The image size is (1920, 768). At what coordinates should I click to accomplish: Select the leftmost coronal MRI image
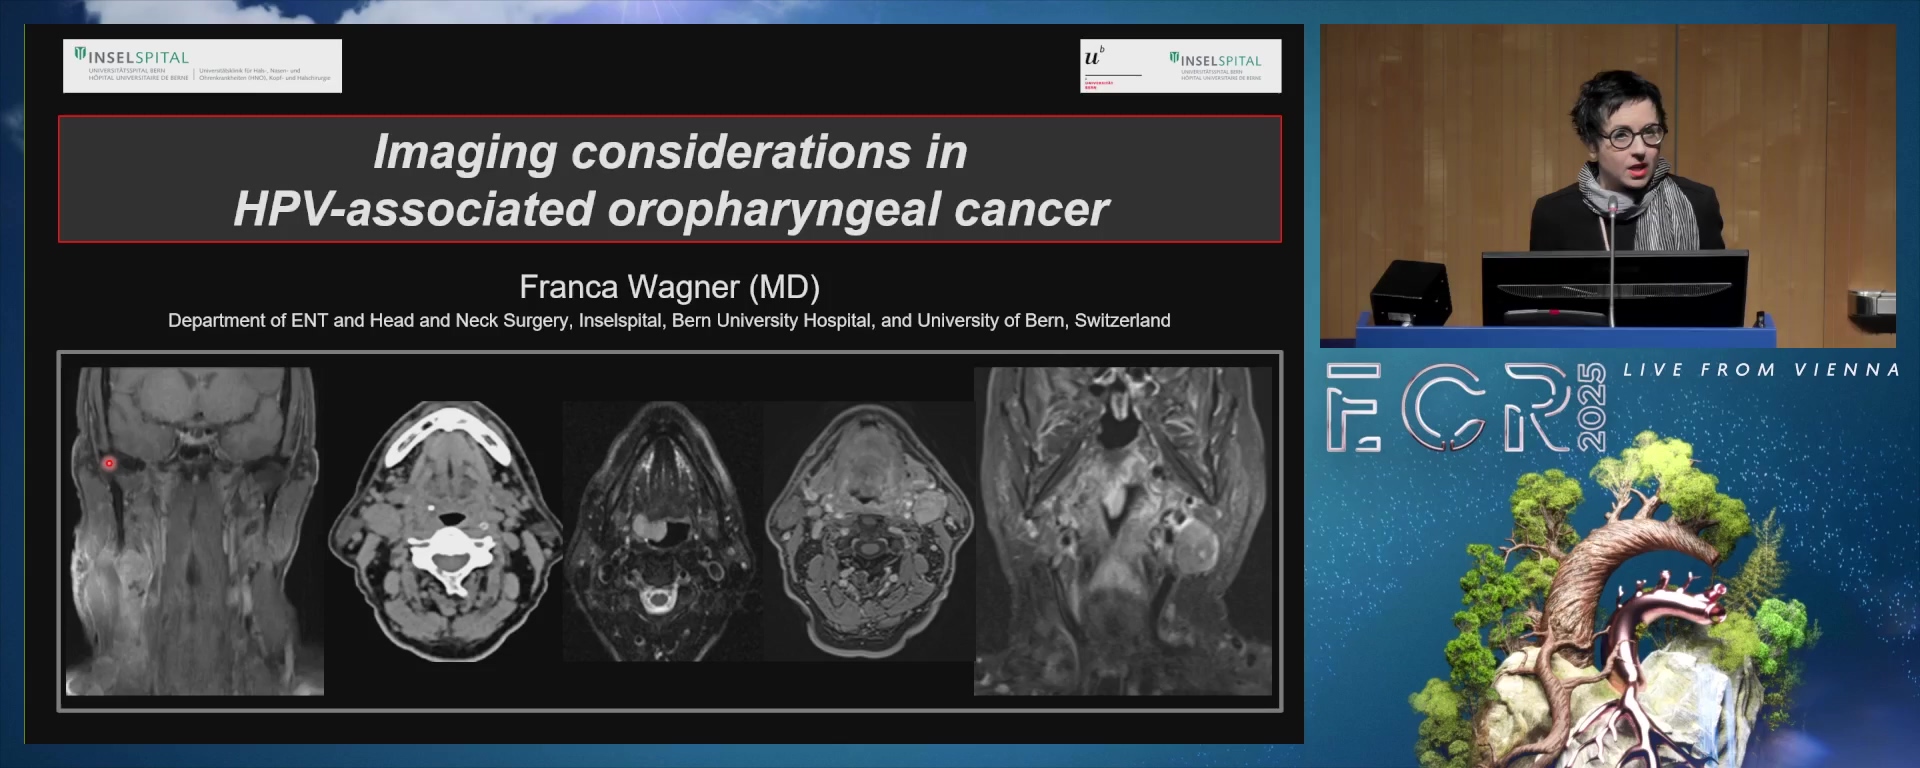coord(195,531)
